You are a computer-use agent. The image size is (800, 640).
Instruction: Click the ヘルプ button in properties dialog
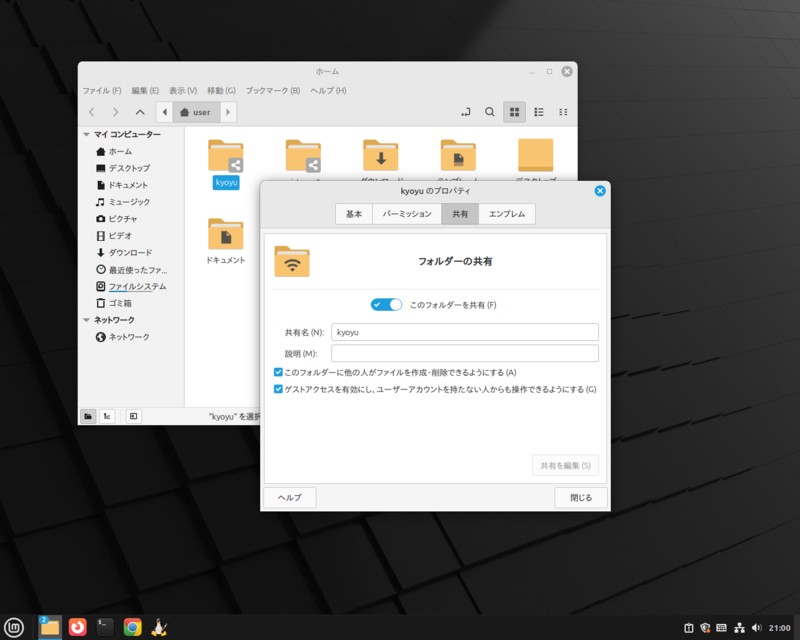[289, 497]
